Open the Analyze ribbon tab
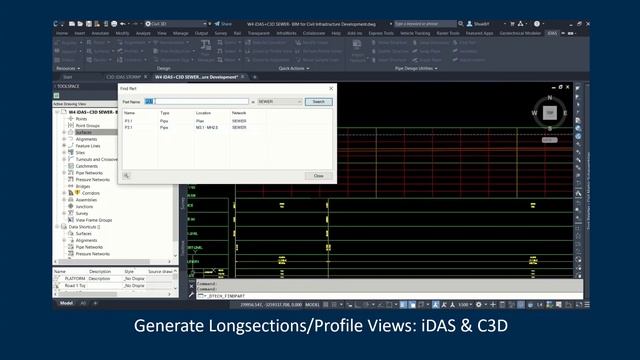640x360 pixels. point(143,33)
